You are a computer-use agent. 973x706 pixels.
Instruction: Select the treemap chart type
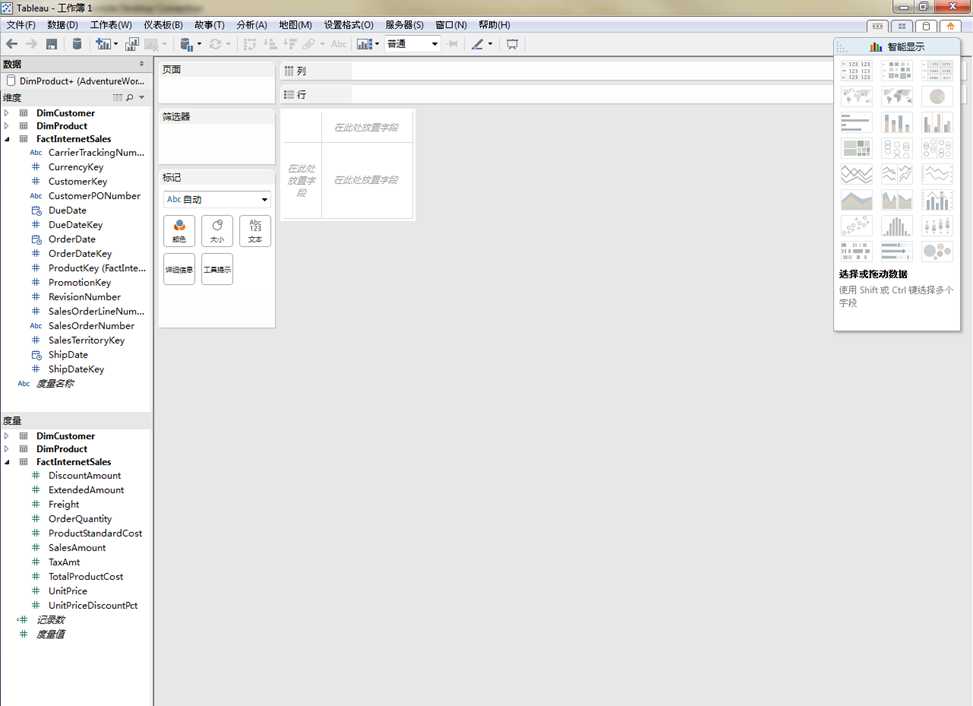(x=856, y=148)
